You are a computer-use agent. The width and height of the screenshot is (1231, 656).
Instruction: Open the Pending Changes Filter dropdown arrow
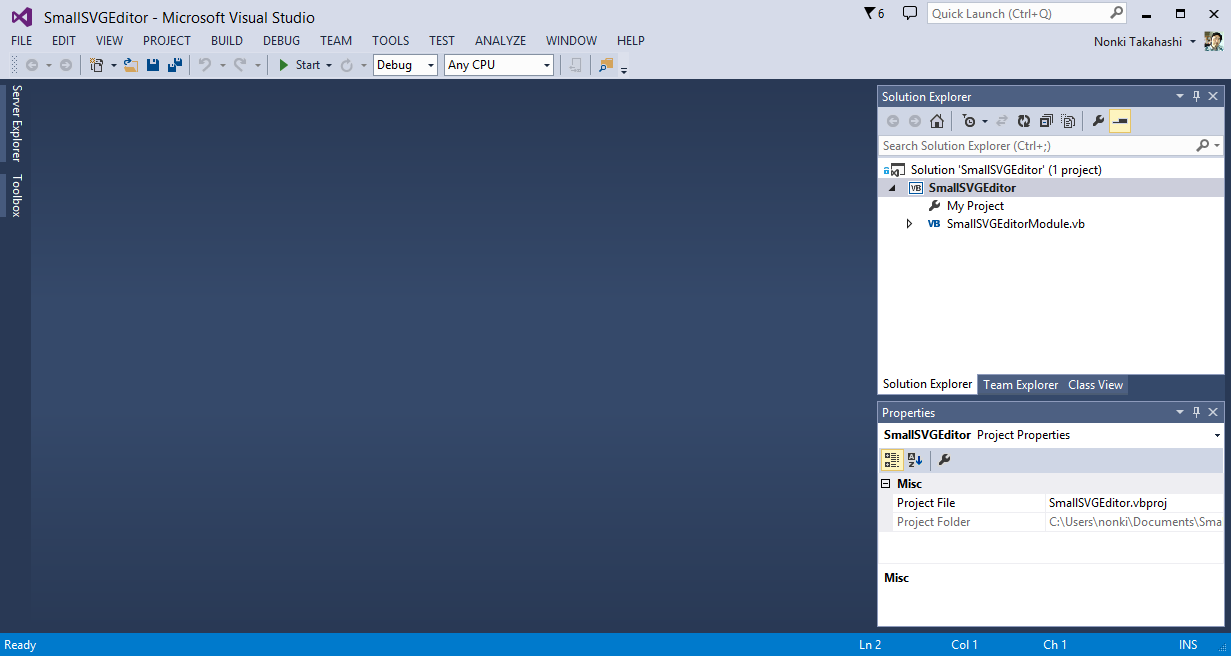984,122
